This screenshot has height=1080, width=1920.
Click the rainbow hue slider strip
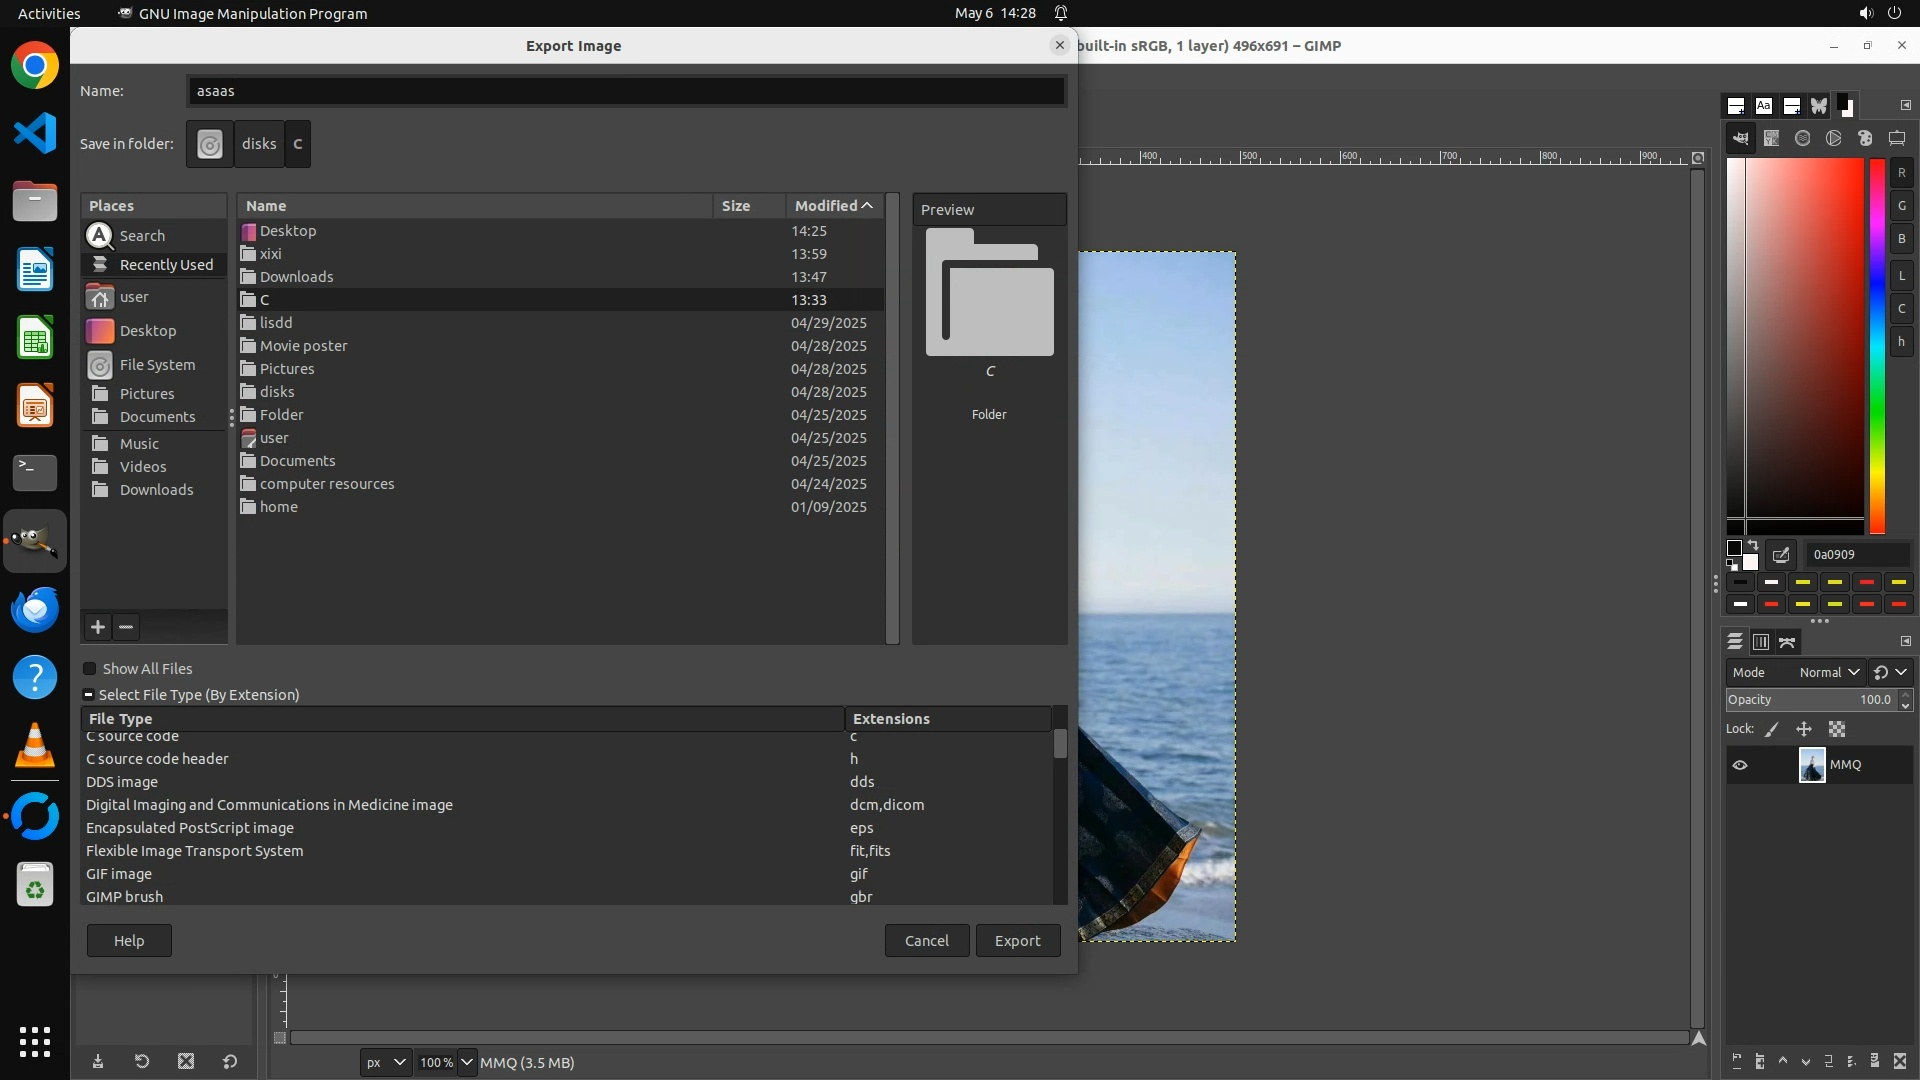pyautogui.click(x=1877, y=345)
